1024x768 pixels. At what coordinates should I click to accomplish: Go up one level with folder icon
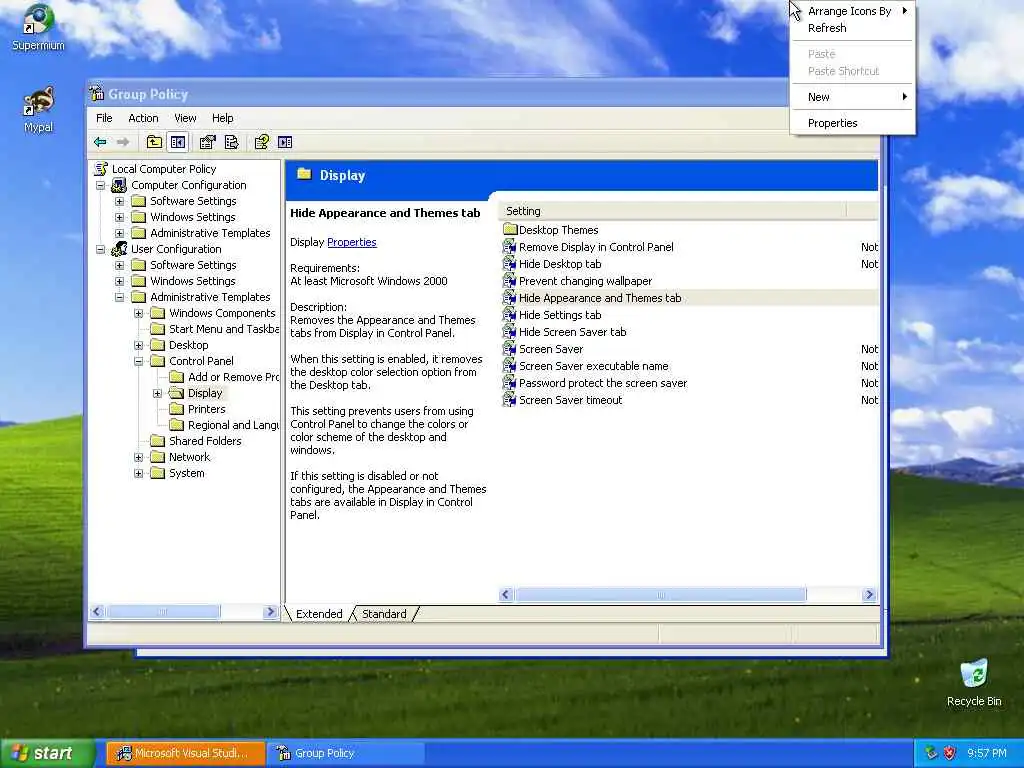click(154, 142)
